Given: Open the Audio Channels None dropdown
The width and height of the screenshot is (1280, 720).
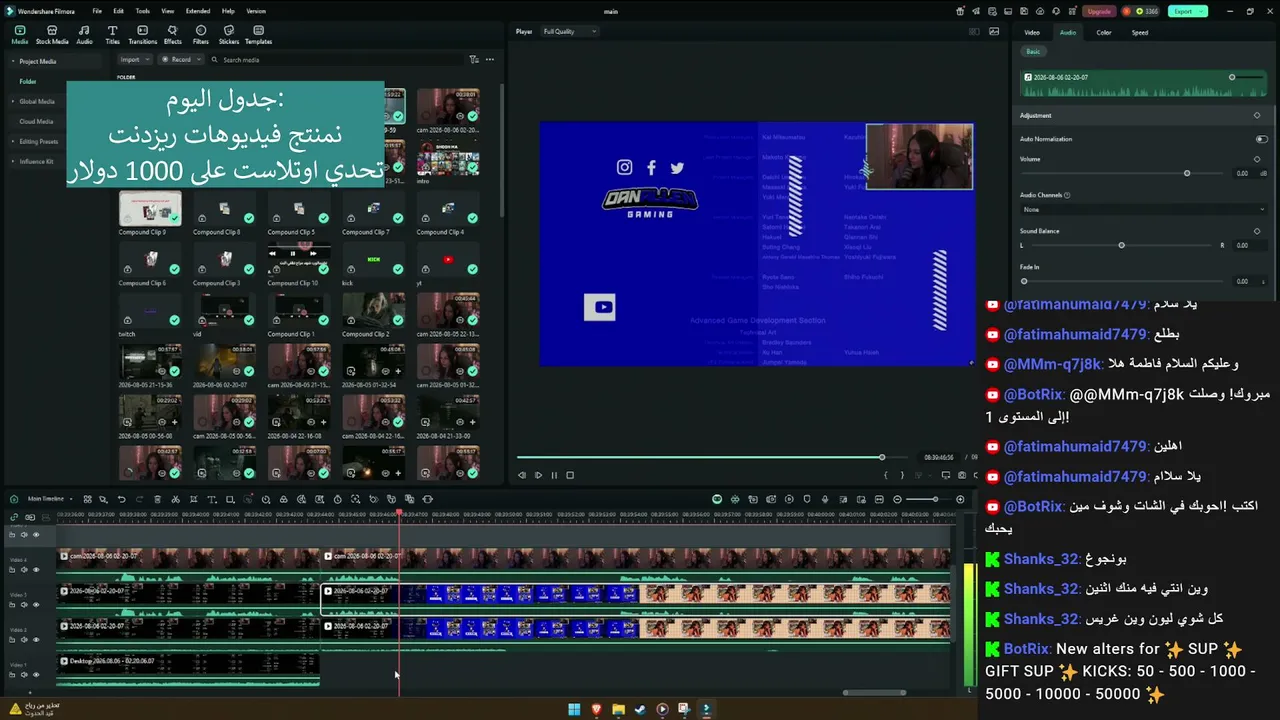Looking at the screenshot, I should (1143, 210).
